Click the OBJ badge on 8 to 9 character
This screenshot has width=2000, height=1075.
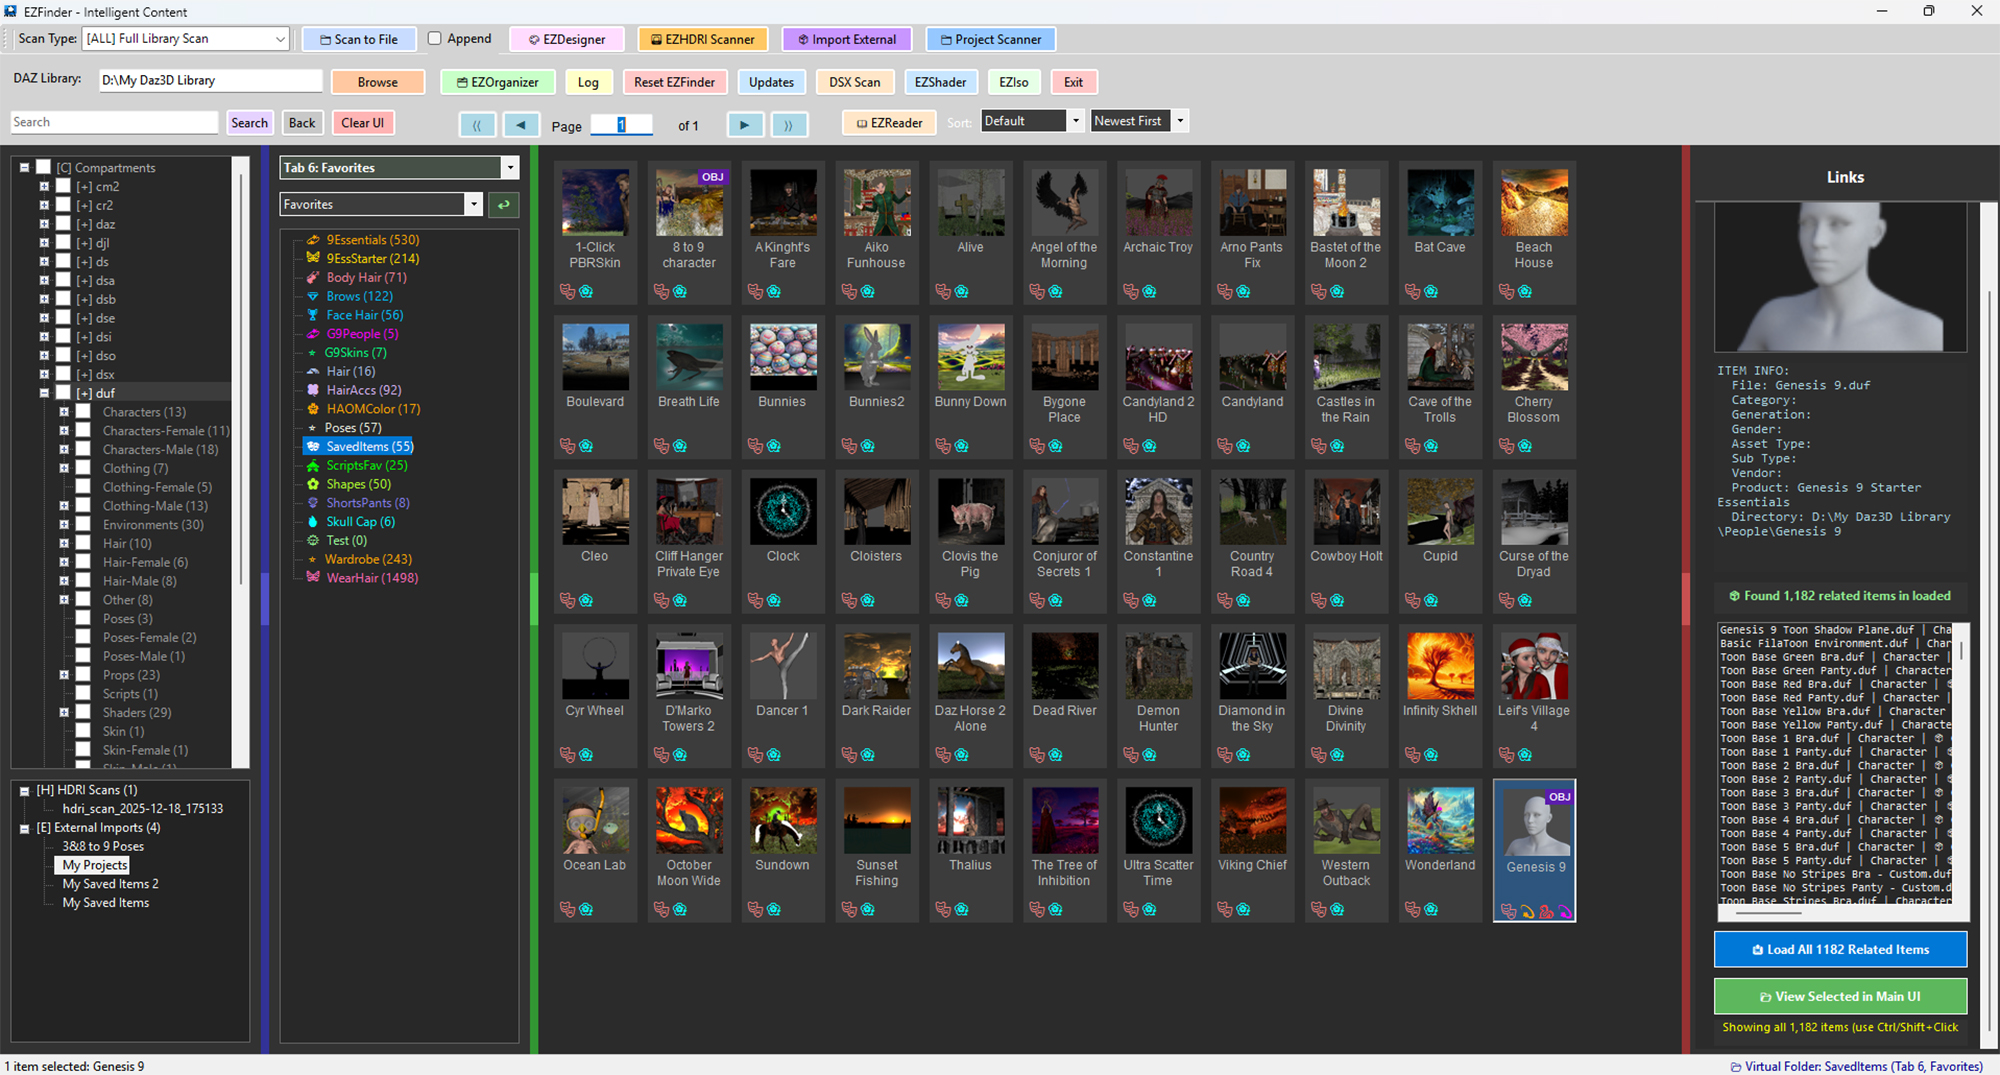pyautogui.click(x=712, y=177)
